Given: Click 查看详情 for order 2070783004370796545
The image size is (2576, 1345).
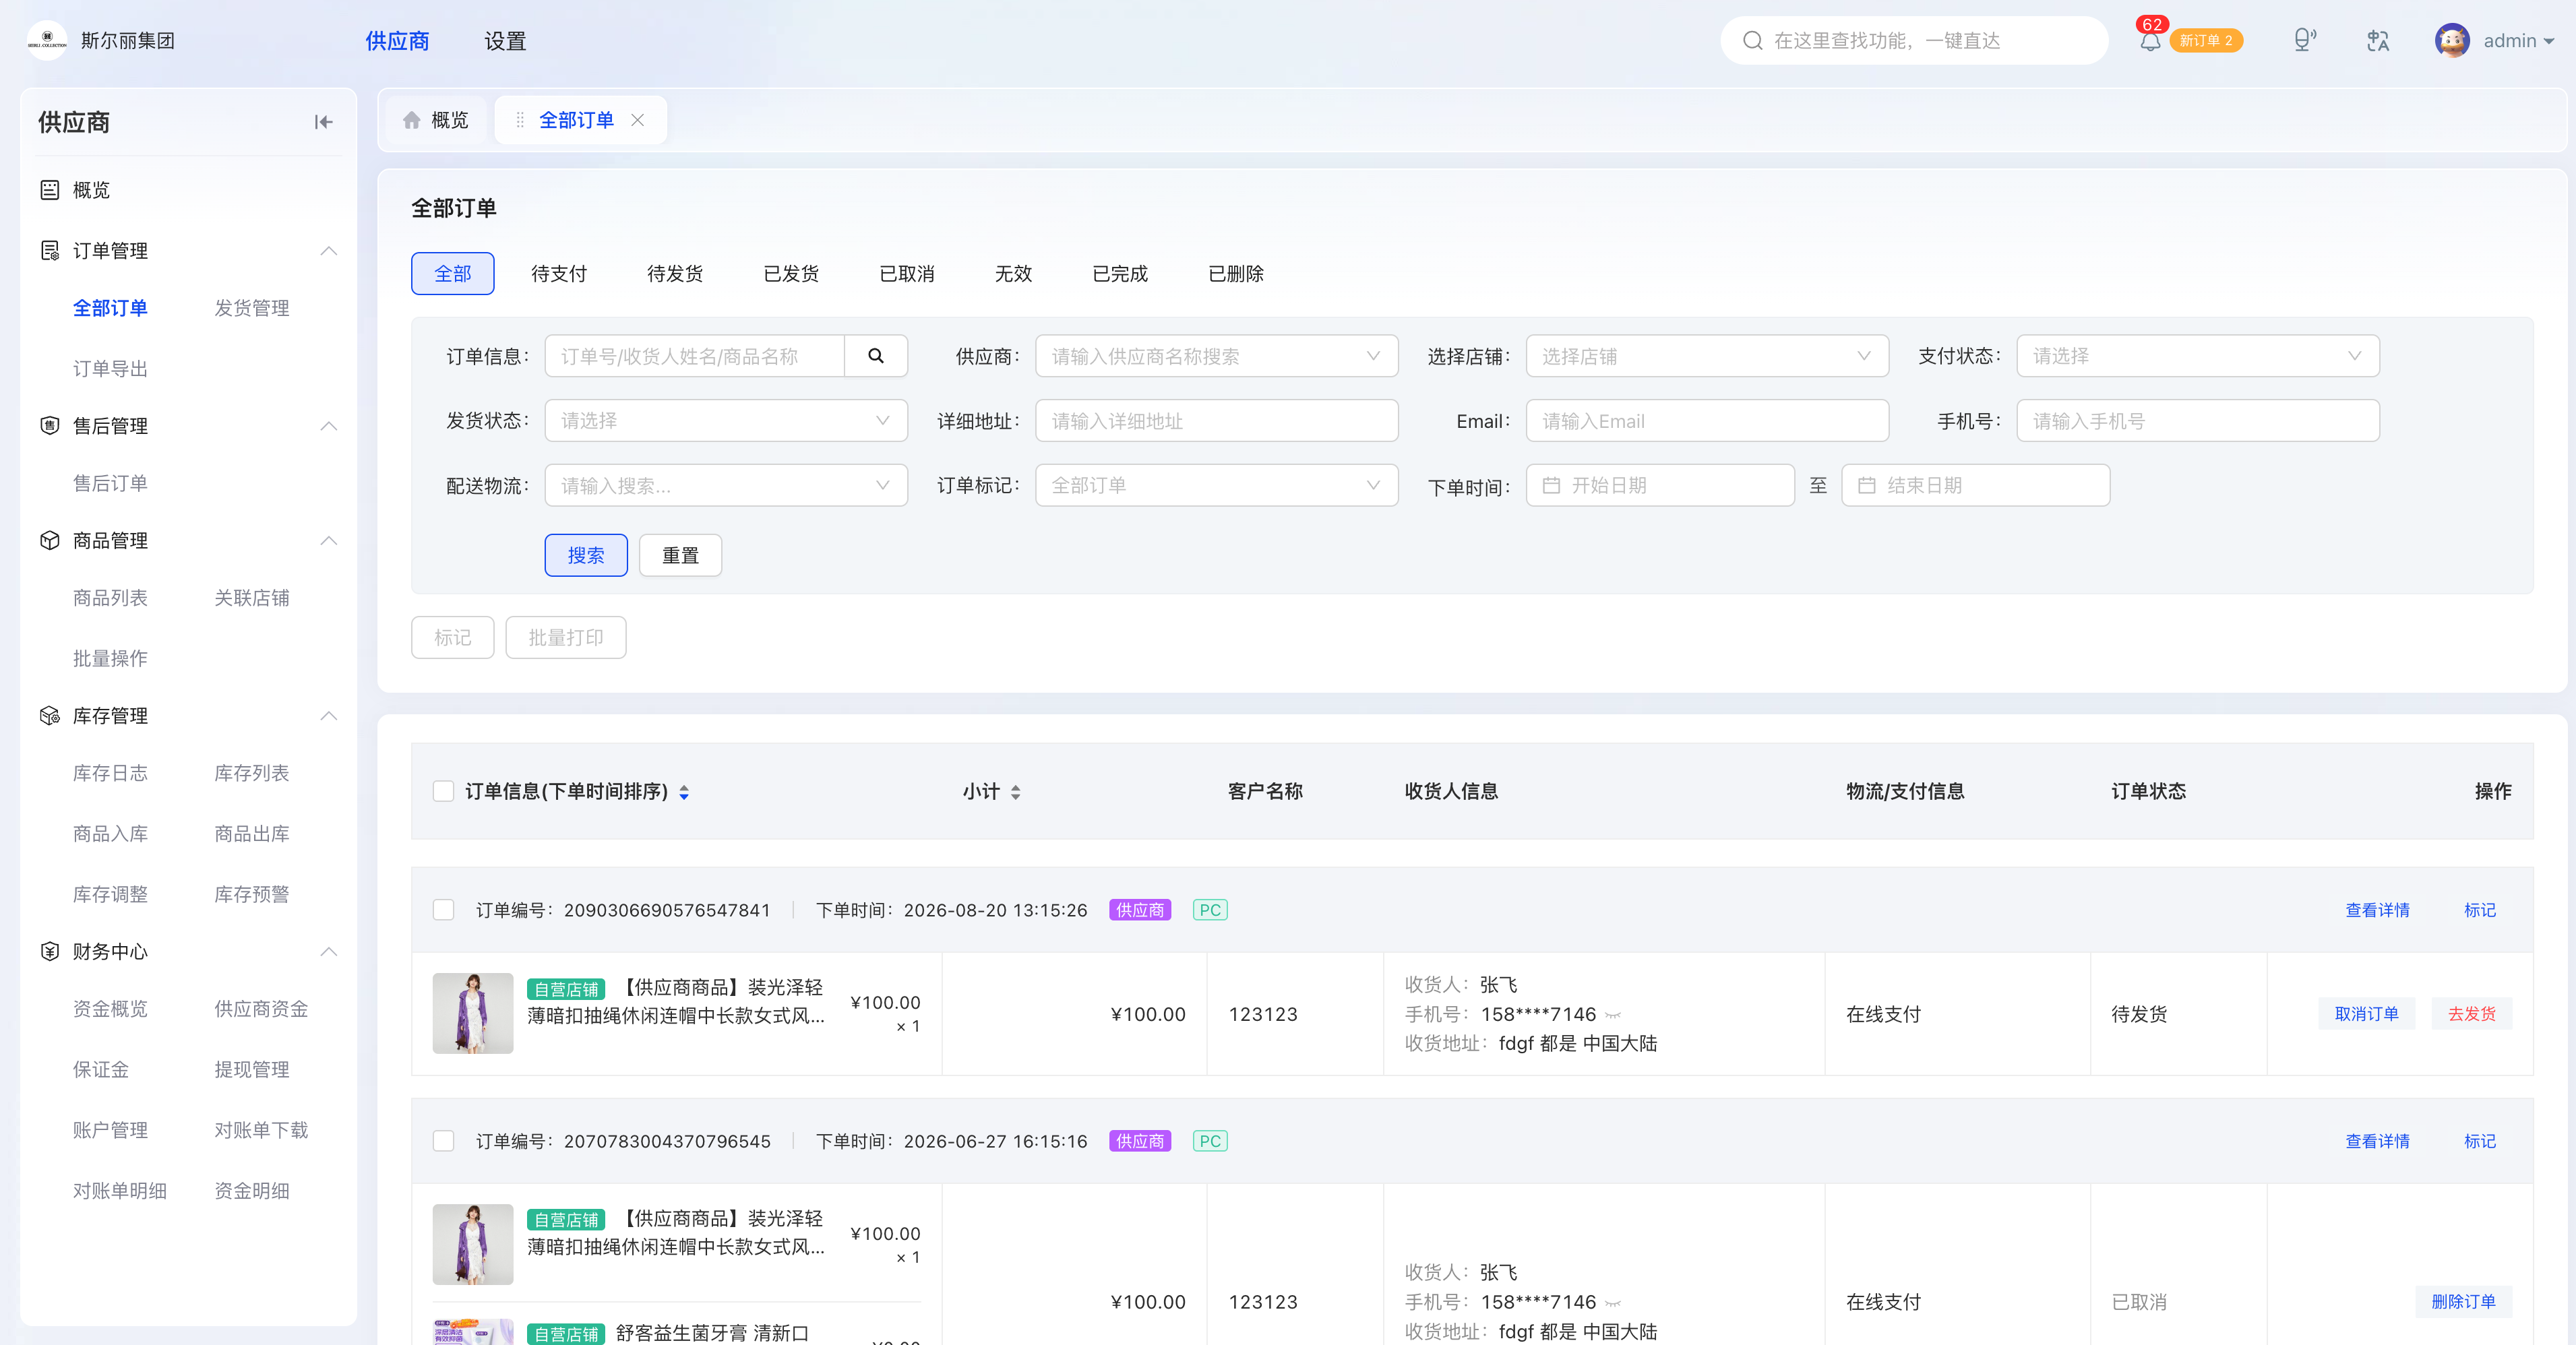Looking at the screenshot, I should pos(2377,1141).
